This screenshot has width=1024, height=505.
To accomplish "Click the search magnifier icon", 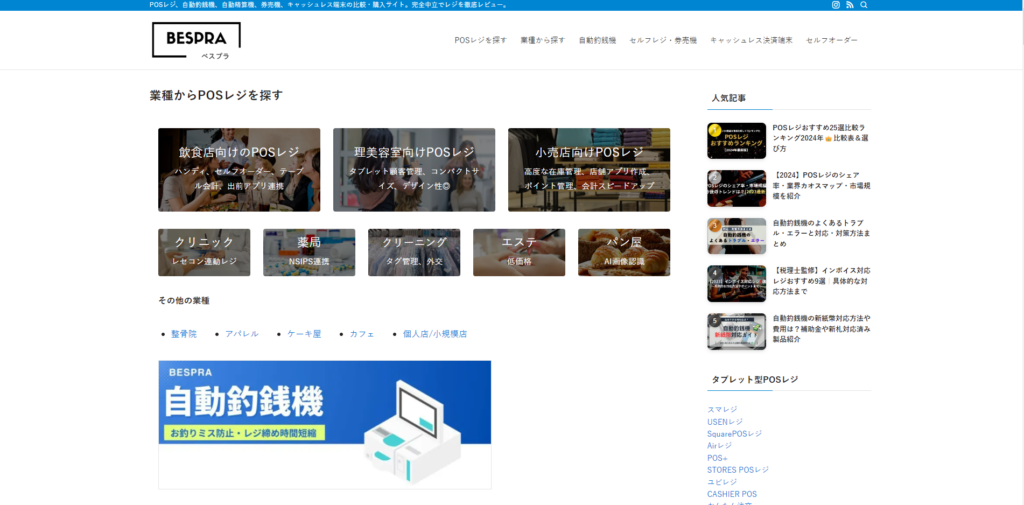I will click(x=864, y=5).
